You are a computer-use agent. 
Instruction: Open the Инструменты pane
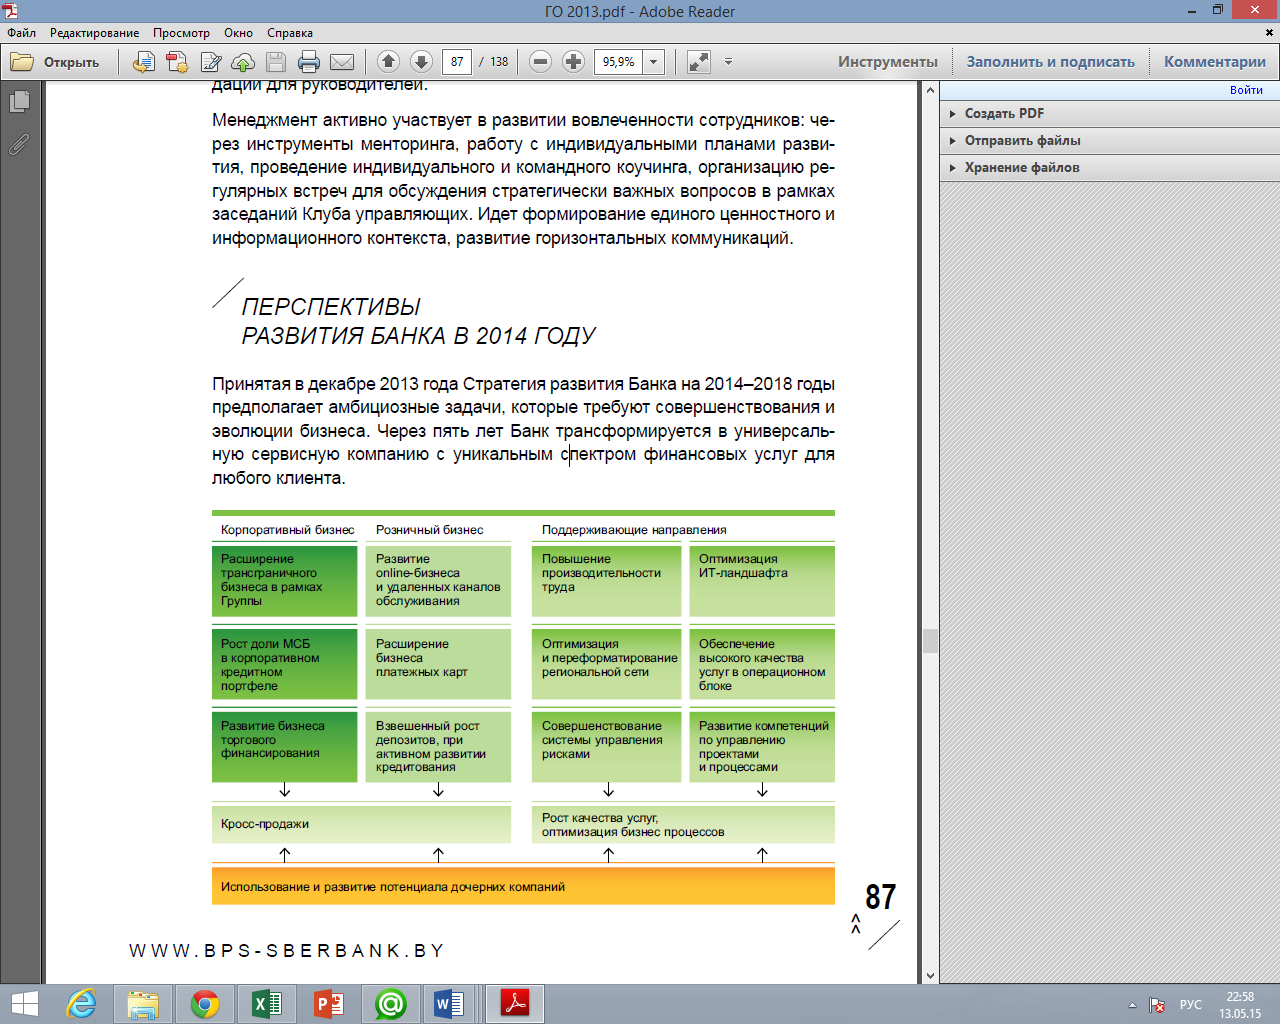pyautogui.click(x=888, y=62)
